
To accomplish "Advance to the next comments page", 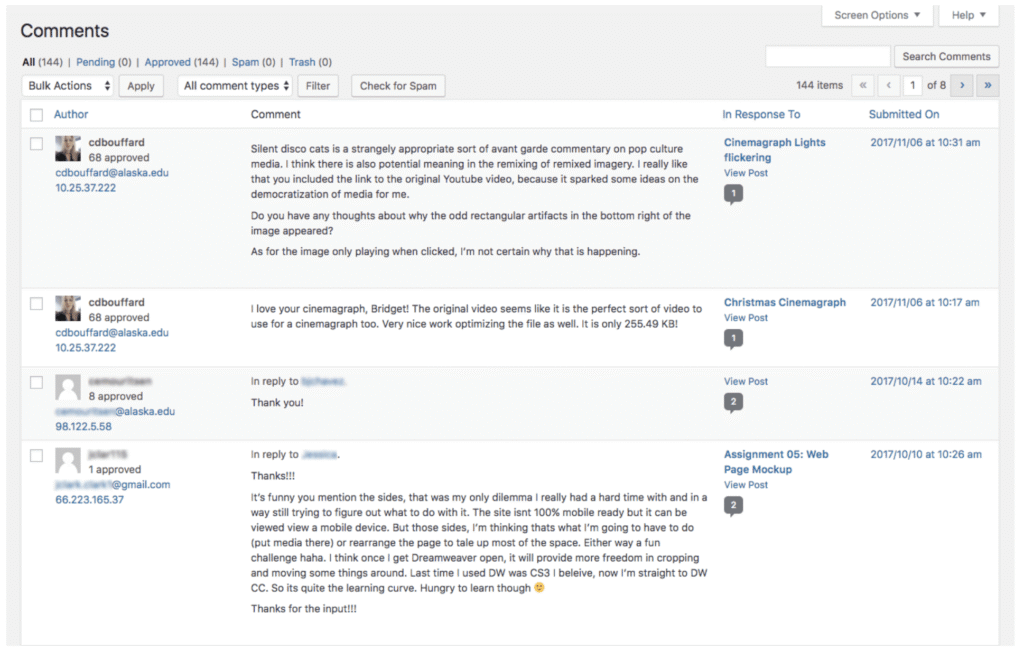I will (x=961, y=85).
